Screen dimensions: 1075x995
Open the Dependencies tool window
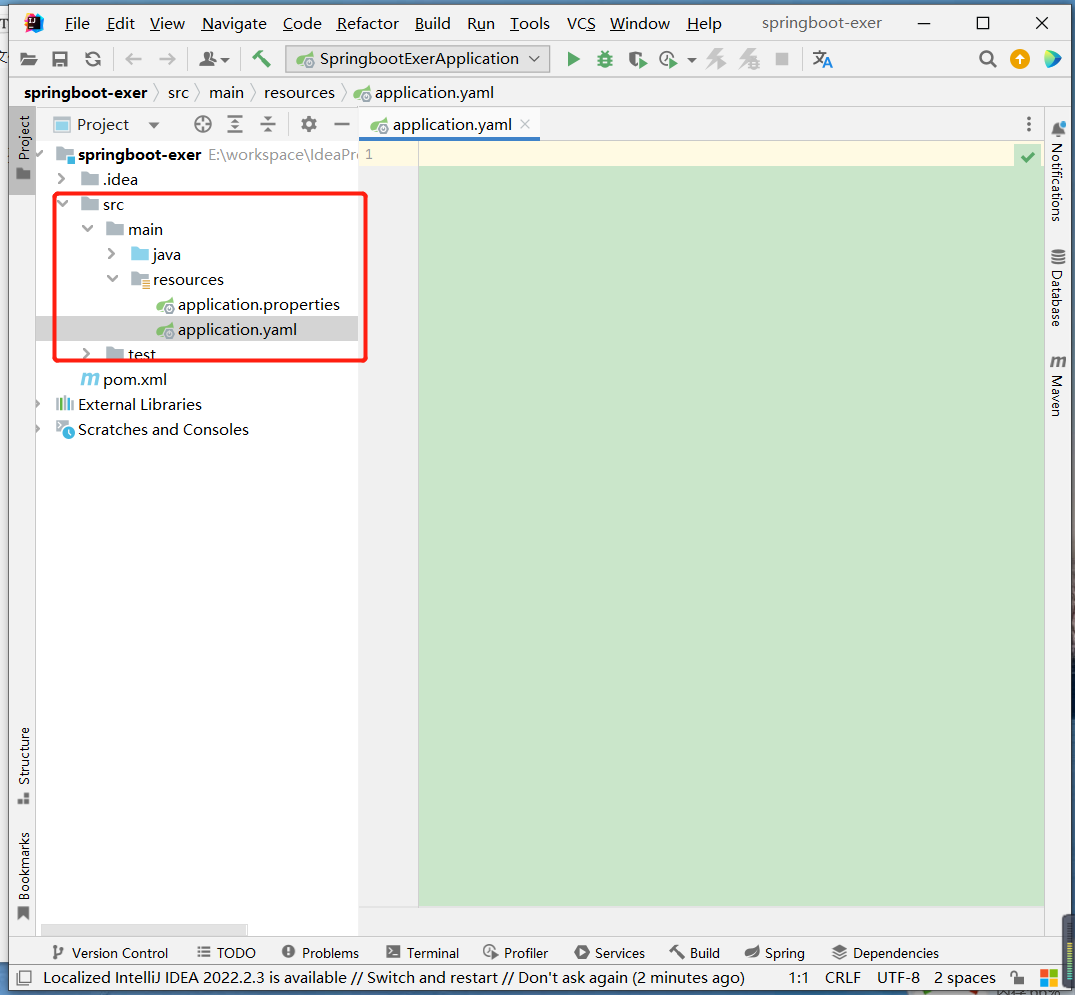(x=885, y=952)
